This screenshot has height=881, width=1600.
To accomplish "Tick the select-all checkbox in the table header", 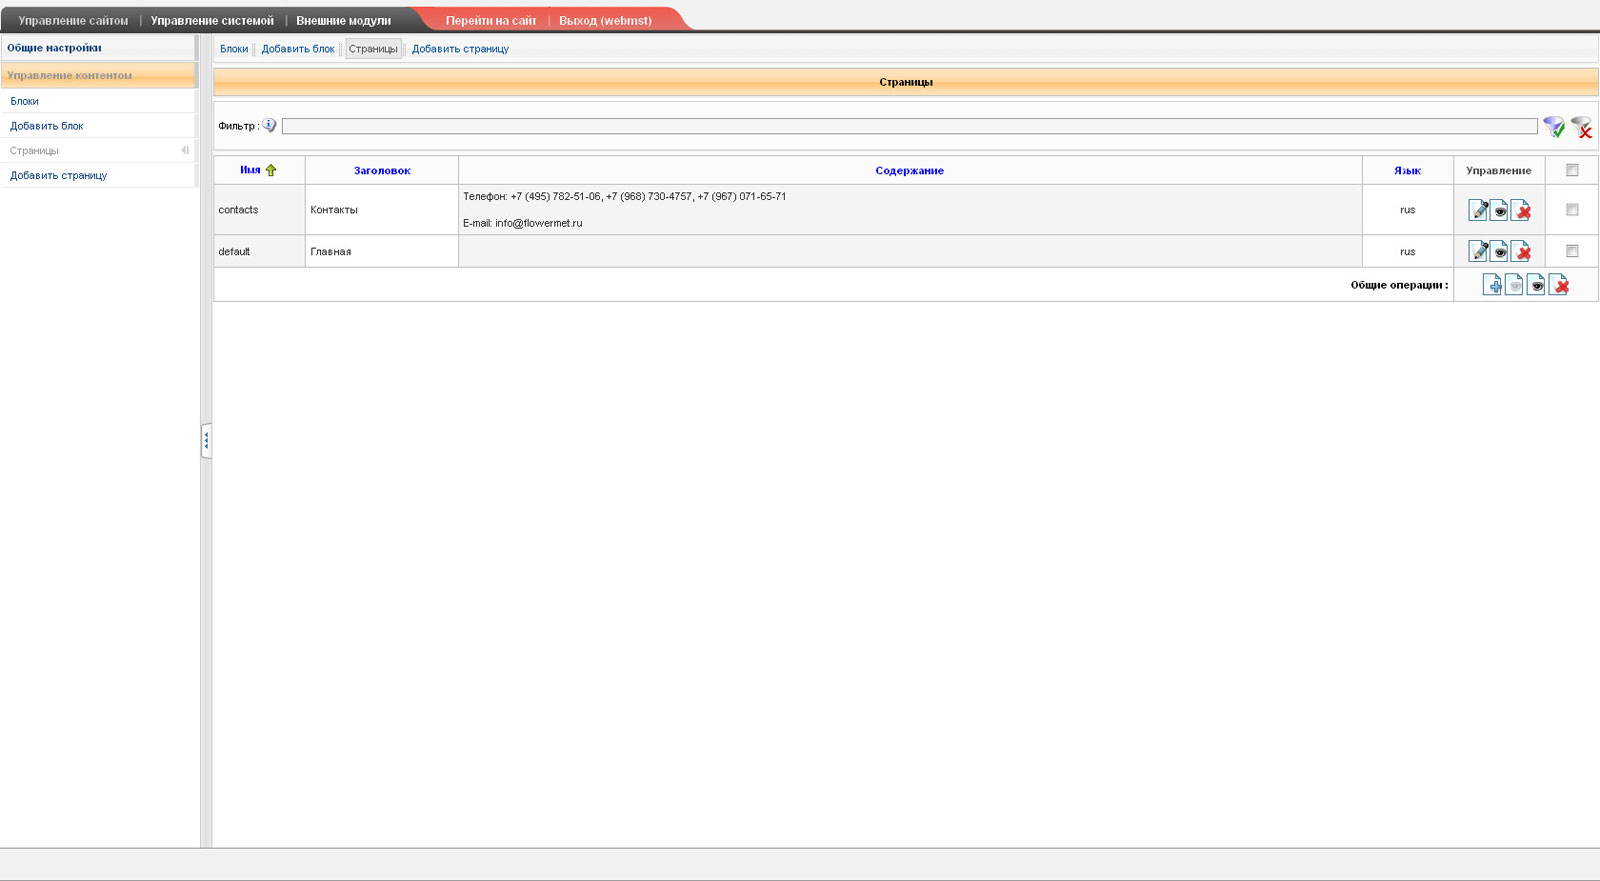I will (1572, 170).
